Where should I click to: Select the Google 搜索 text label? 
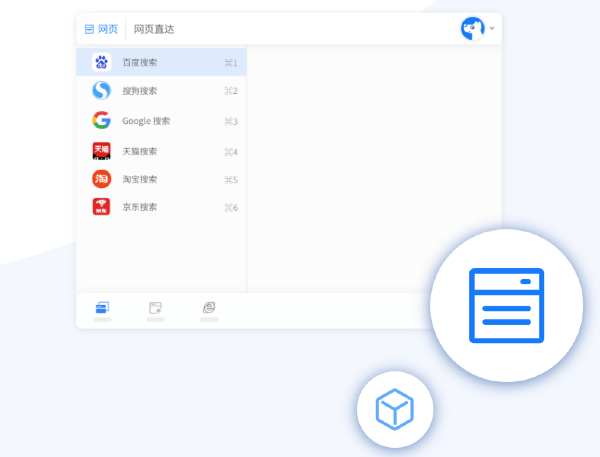[x=146, y=121]
